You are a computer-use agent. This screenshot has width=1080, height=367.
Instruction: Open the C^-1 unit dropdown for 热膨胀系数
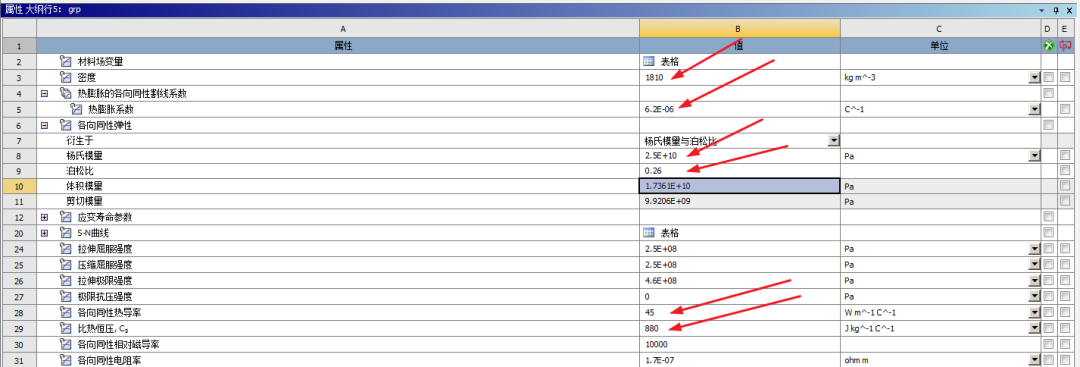pos(1034,109)
